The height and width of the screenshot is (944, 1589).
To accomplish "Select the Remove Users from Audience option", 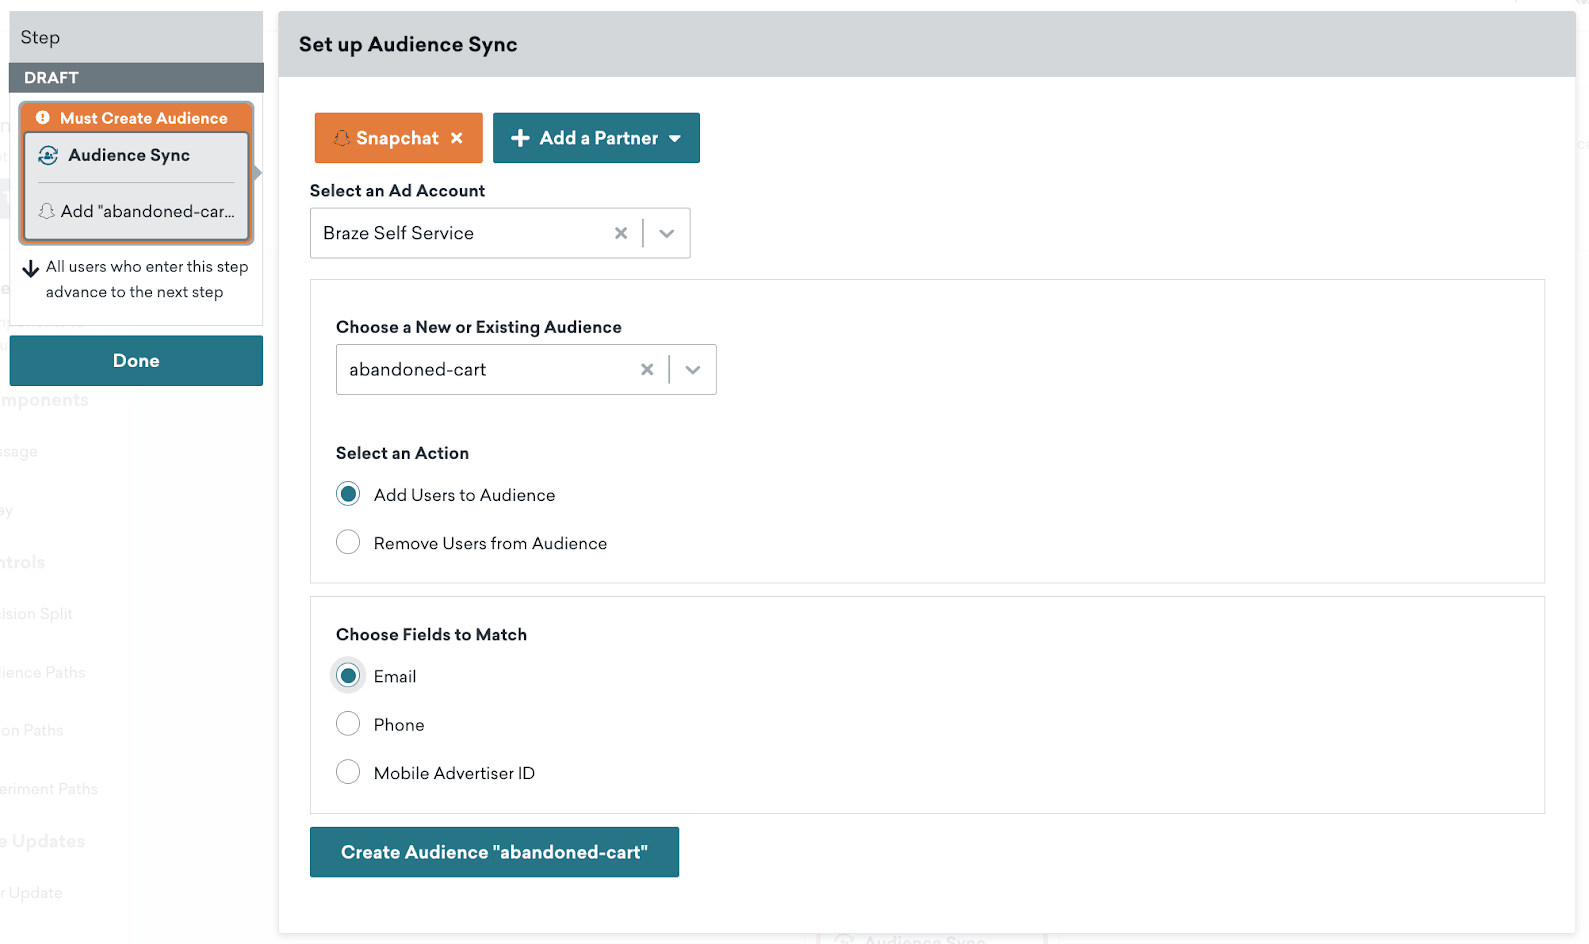I will [x=348, y=542].
